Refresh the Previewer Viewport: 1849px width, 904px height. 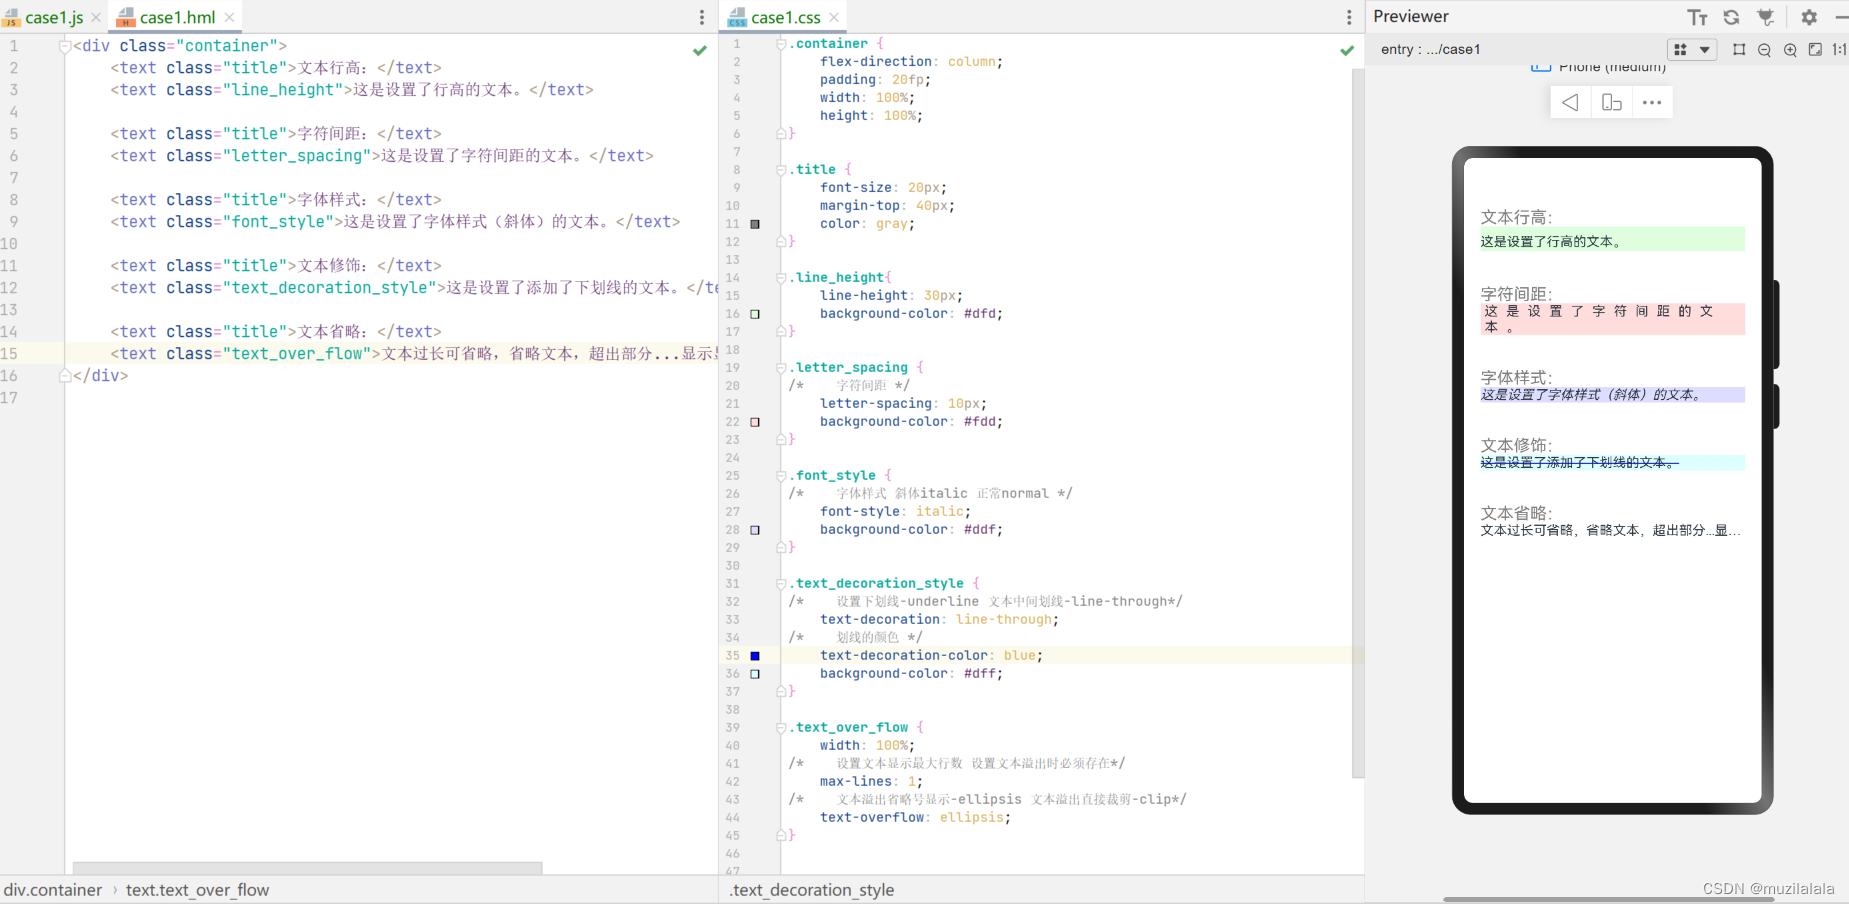[1731, 17]
